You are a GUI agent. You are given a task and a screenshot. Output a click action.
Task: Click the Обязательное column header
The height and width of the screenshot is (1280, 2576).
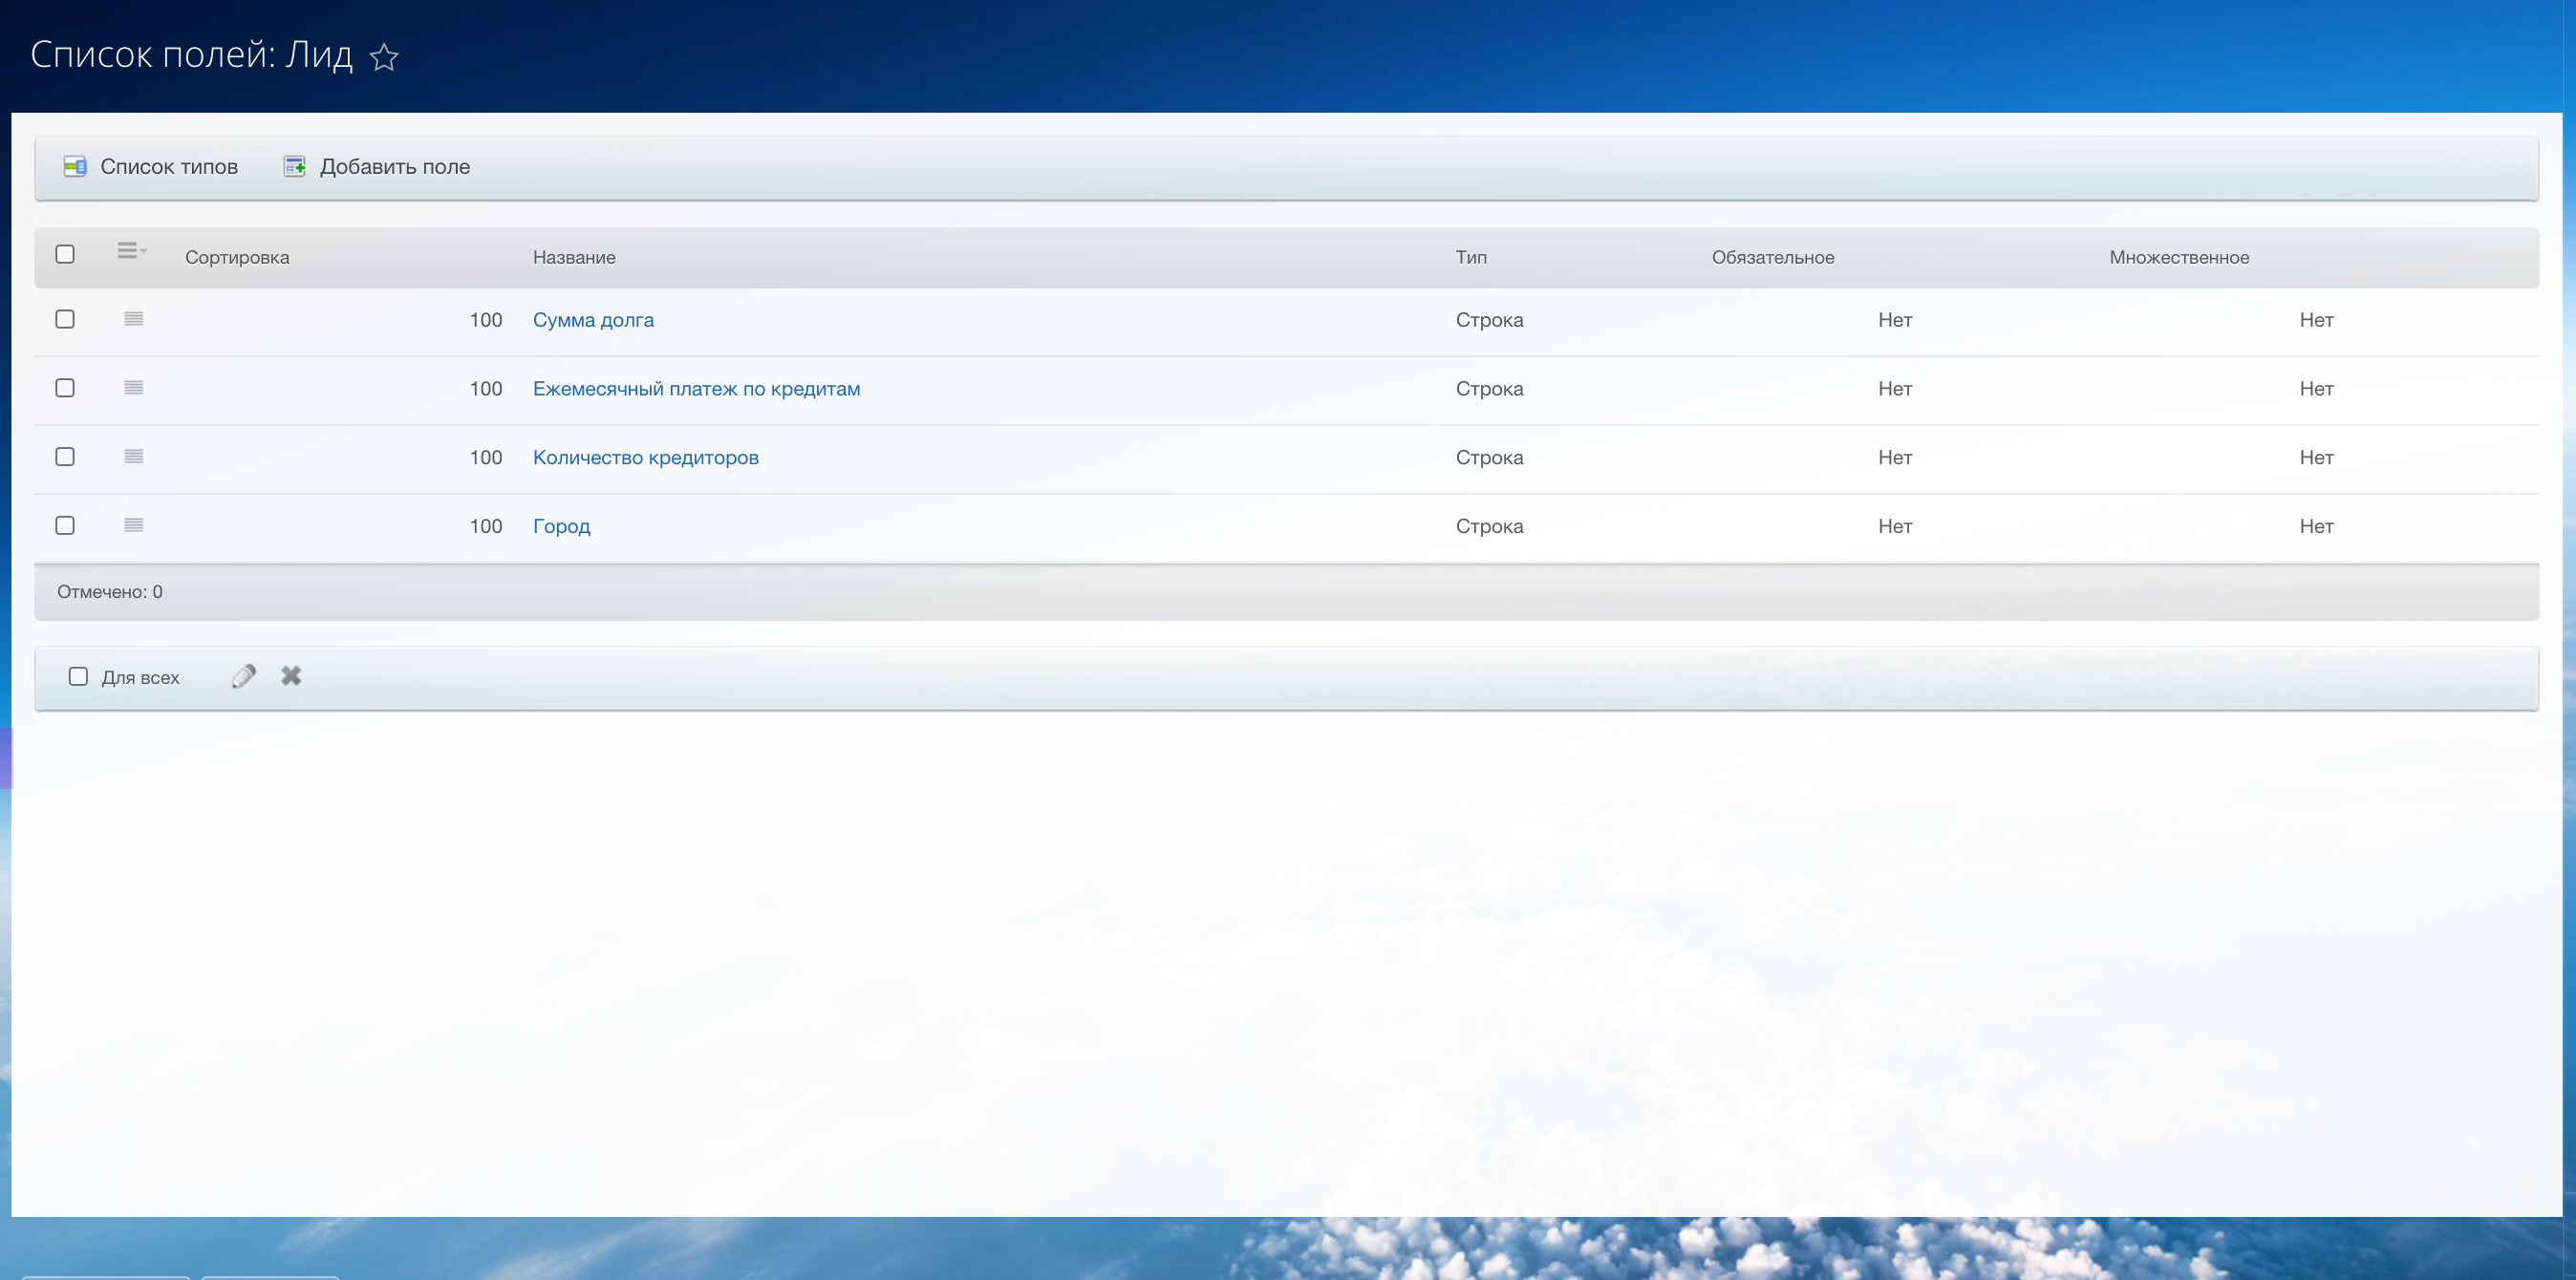(x=1772, y=258)
